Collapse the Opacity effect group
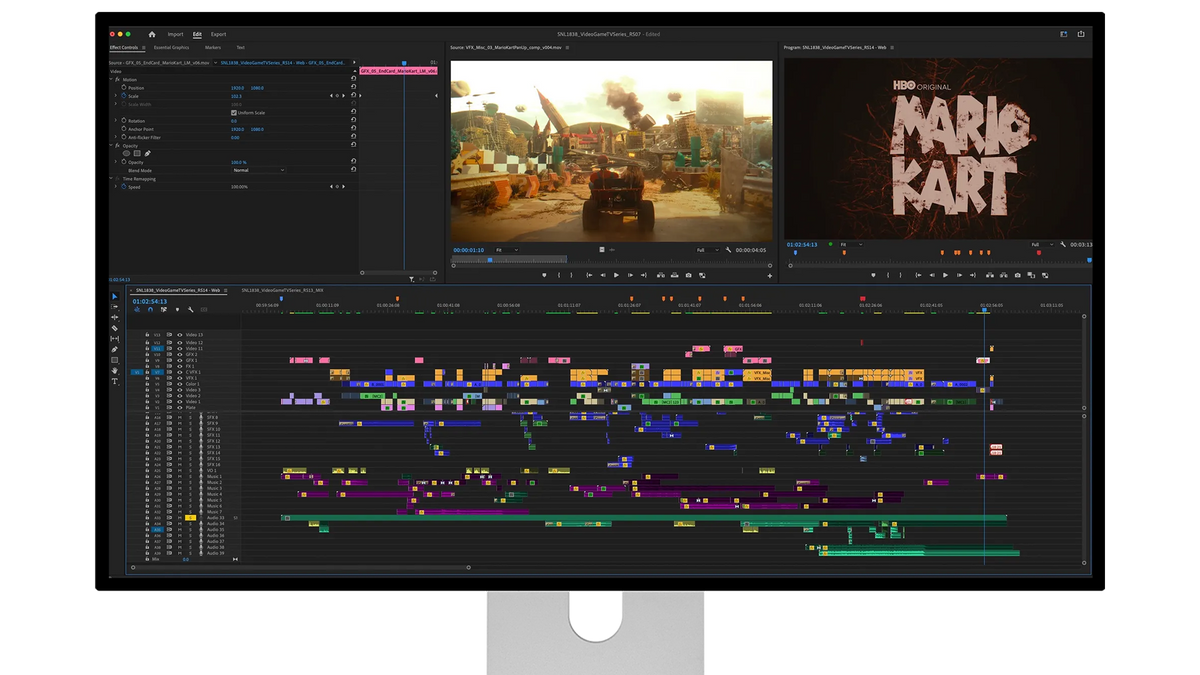1200x675 pixels. point(112,146)
